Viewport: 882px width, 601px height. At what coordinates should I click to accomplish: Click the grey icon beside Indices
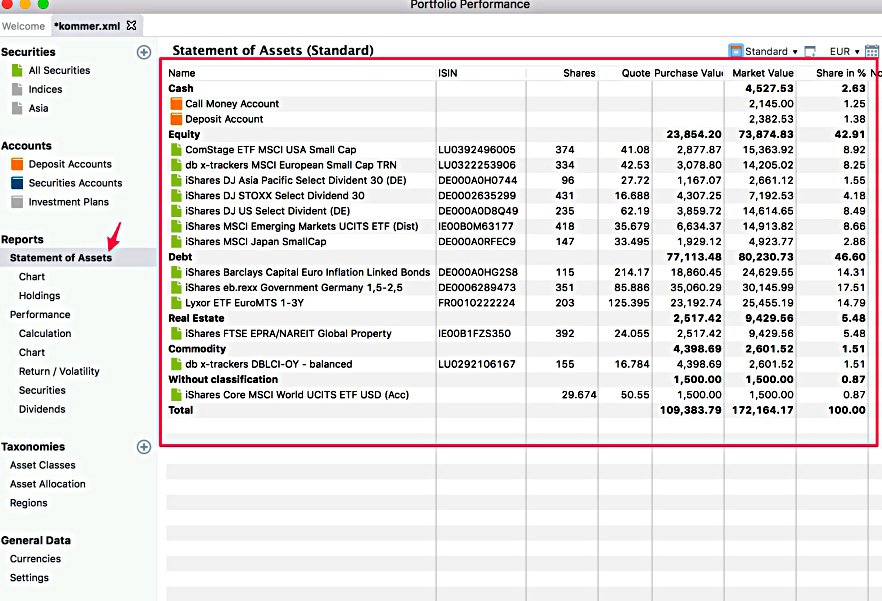point(17,89)
